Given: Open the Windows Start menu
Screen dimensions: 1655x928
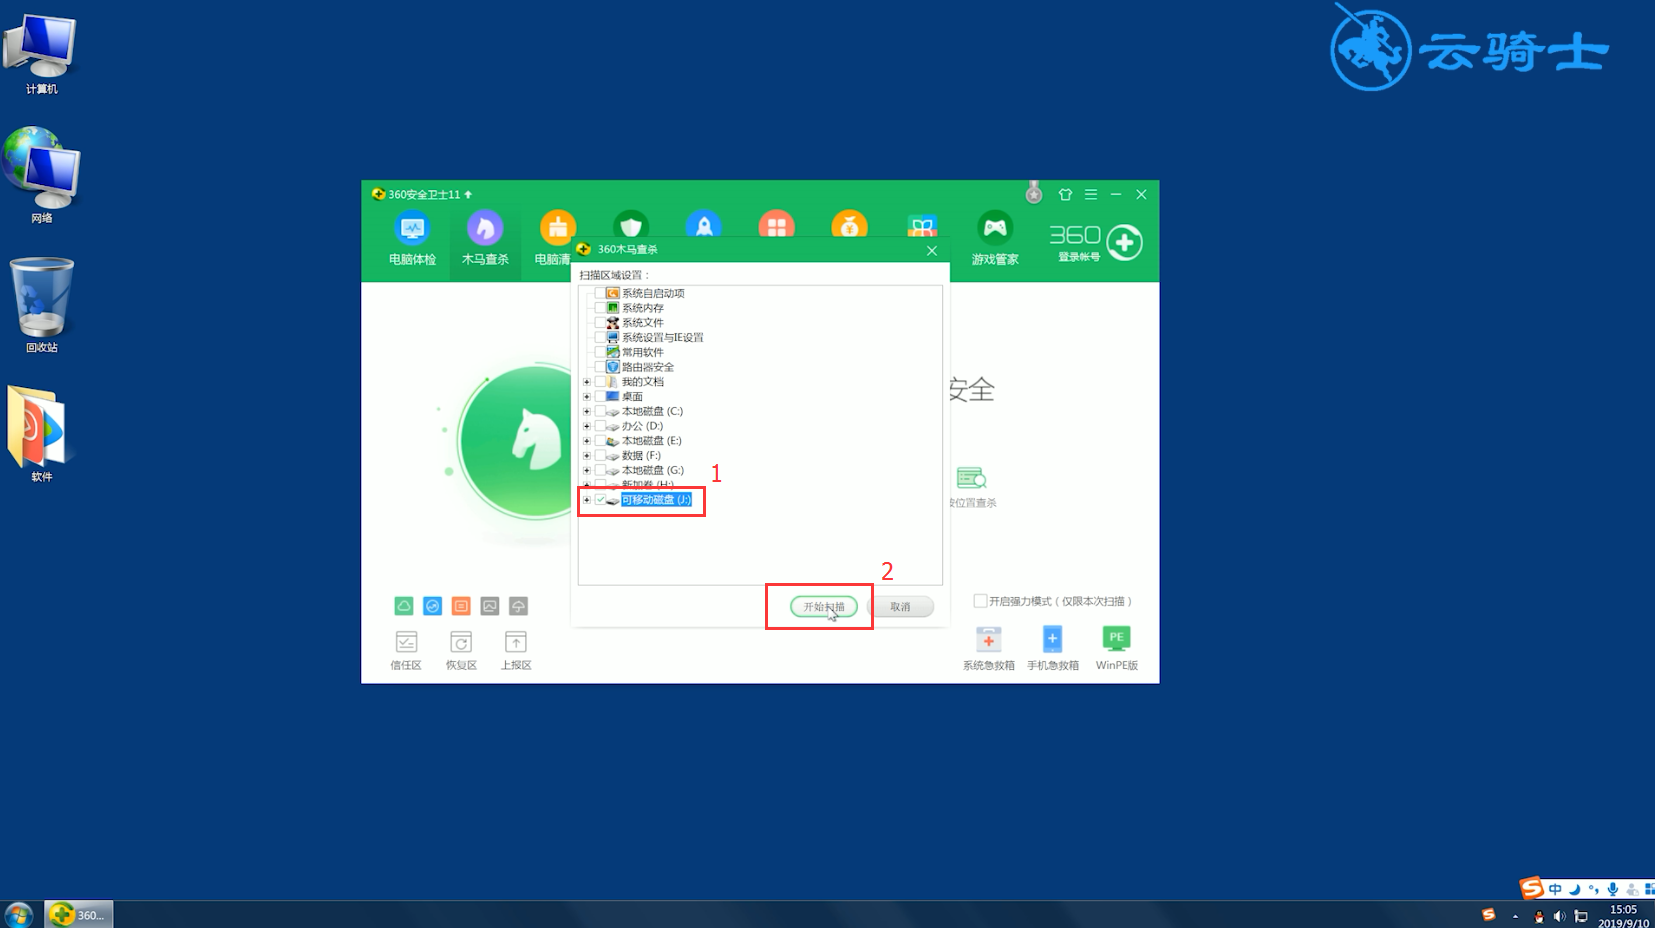Looking at the screenshot, I should point(19,914).
